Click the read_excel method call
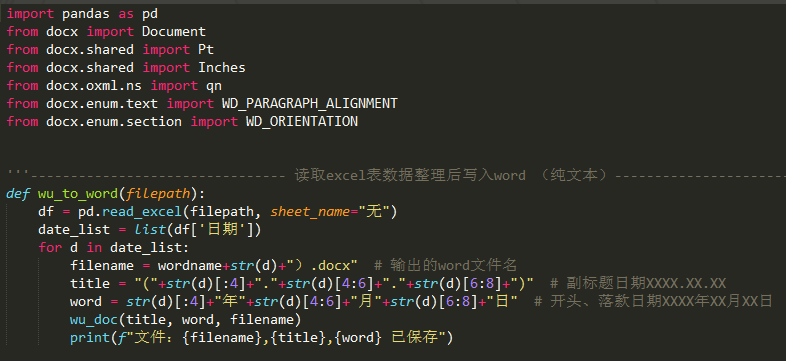The image size is (786, 361). (141, 212)
